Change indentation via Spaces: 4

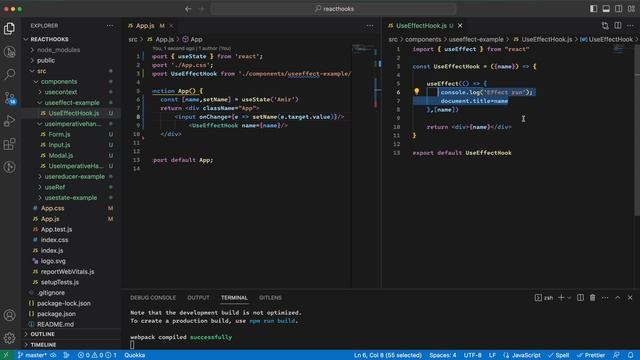(x=443, y=355)
